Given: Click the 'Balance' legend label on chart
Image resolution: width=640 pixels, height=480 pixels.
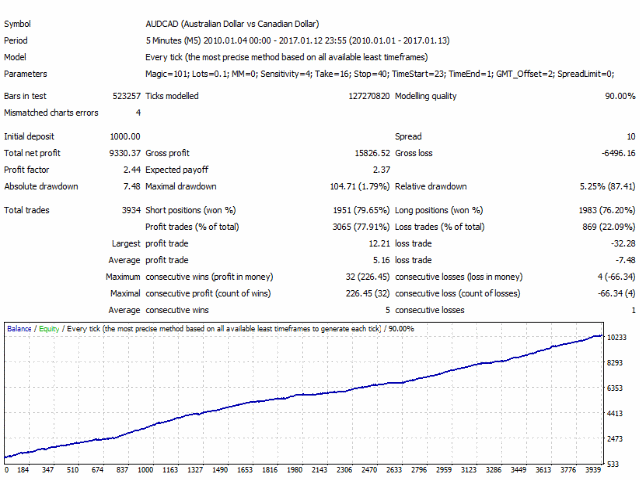Looking at the screenshot, I should point(19,329).
